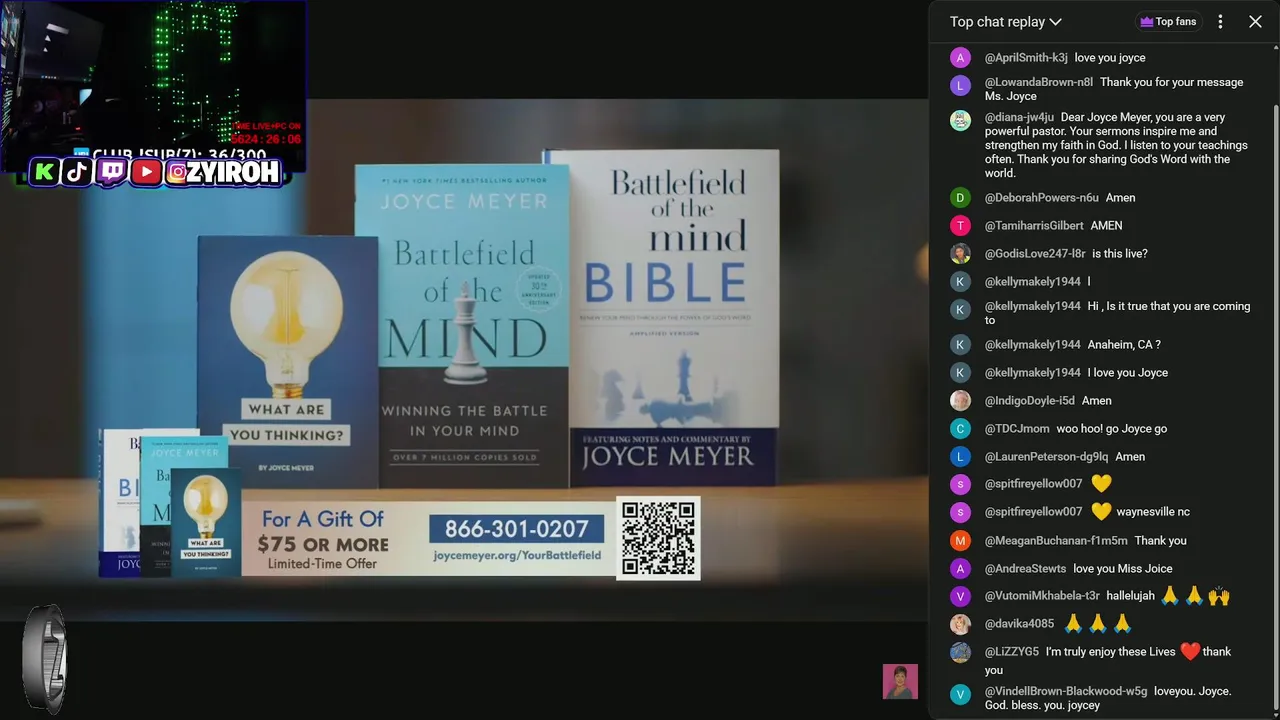This screenshot has height=720, width=1280.
Task: Click @VindellBrown-Blackwood-w5g's avatar
Action: (x=960, y=695)
